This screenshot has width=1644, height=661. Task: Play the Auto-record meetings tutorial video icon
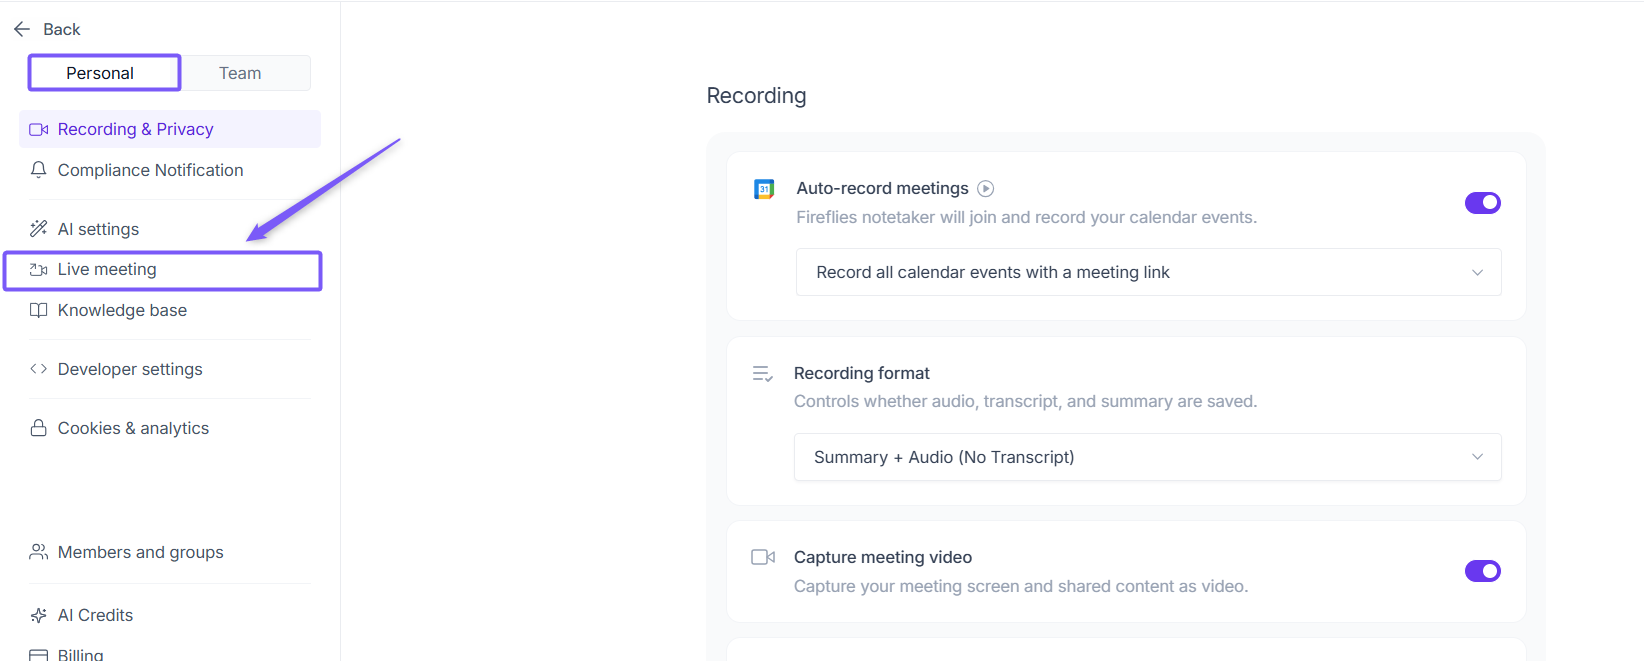coord(986,188)
